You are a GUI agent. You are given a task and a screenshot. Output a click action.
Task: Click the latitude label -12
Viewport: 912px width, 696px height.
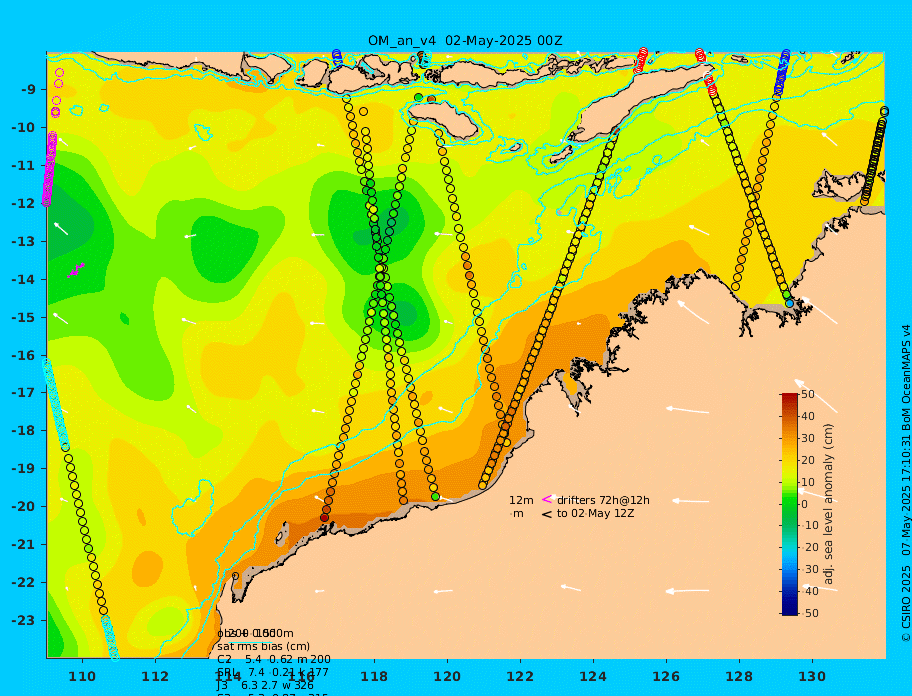point(25,204)
